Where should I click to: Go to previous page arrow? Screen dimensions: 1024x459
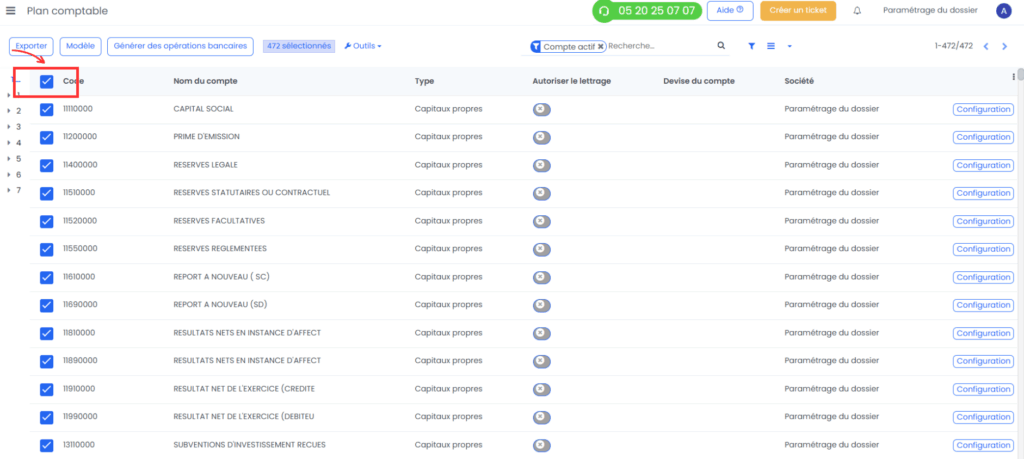pyautogui.click(x=986, y=46)
